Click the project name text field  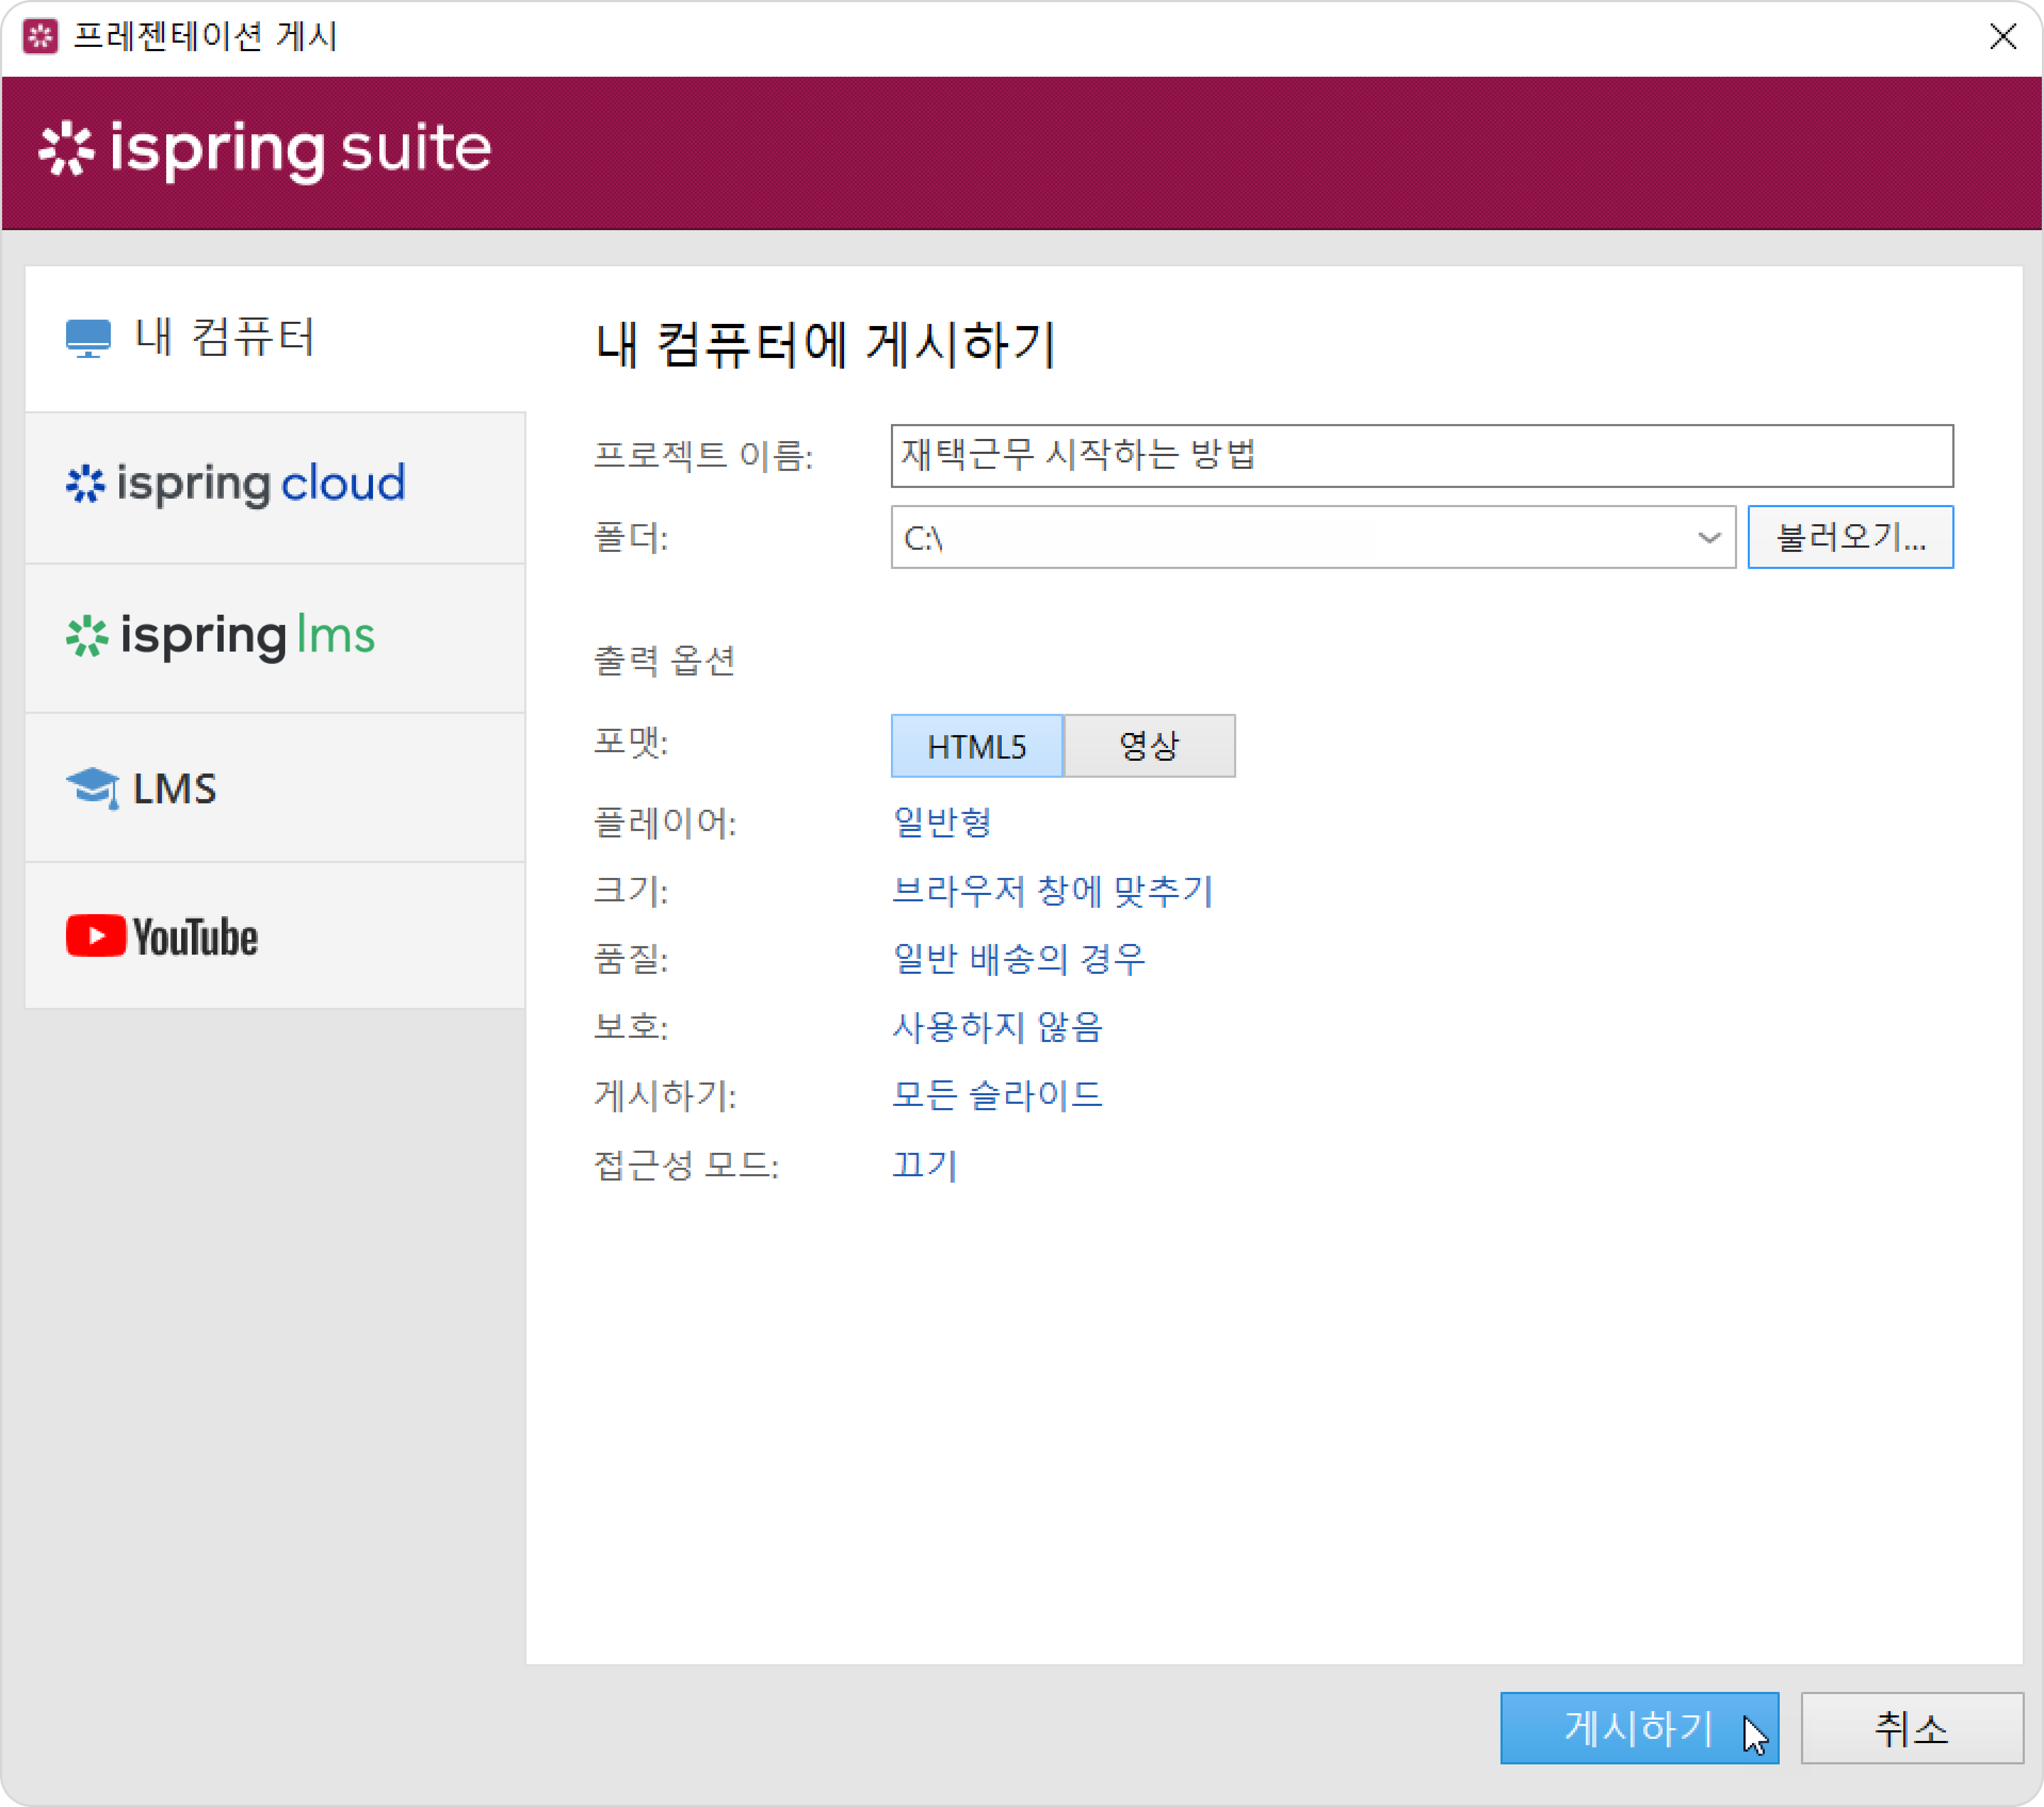point(1421,456)
